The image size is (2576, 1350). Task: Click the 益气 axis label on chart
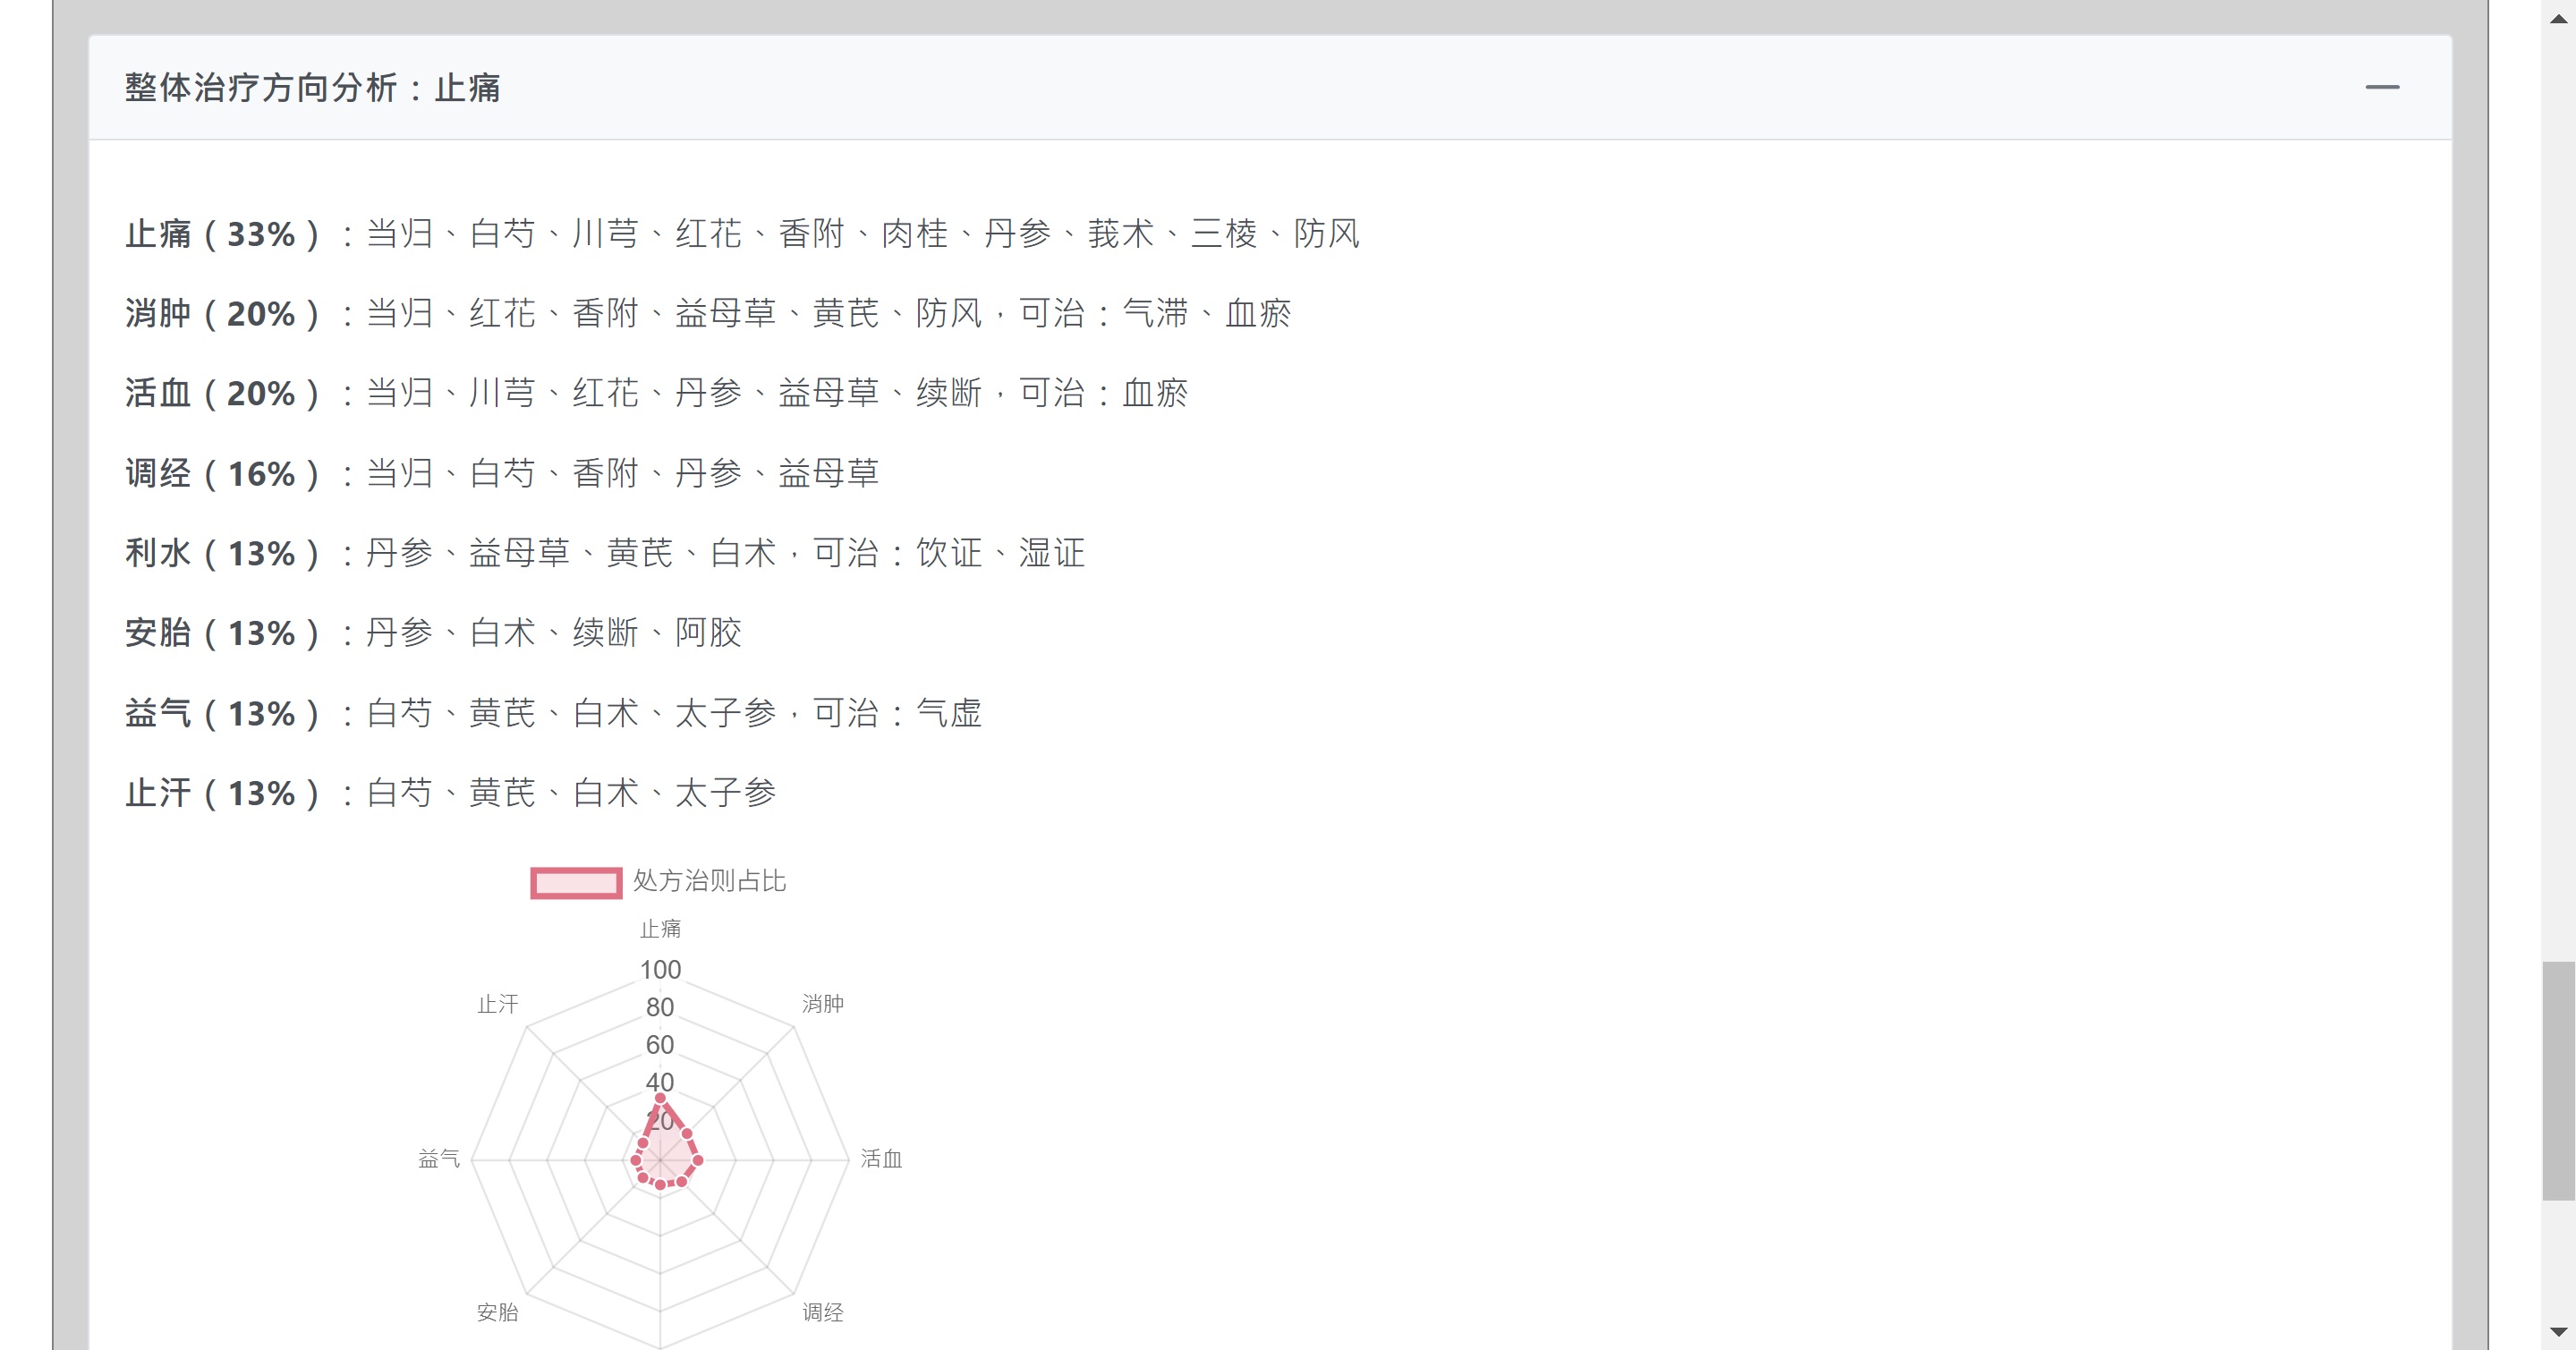[x=439, y=1158]
